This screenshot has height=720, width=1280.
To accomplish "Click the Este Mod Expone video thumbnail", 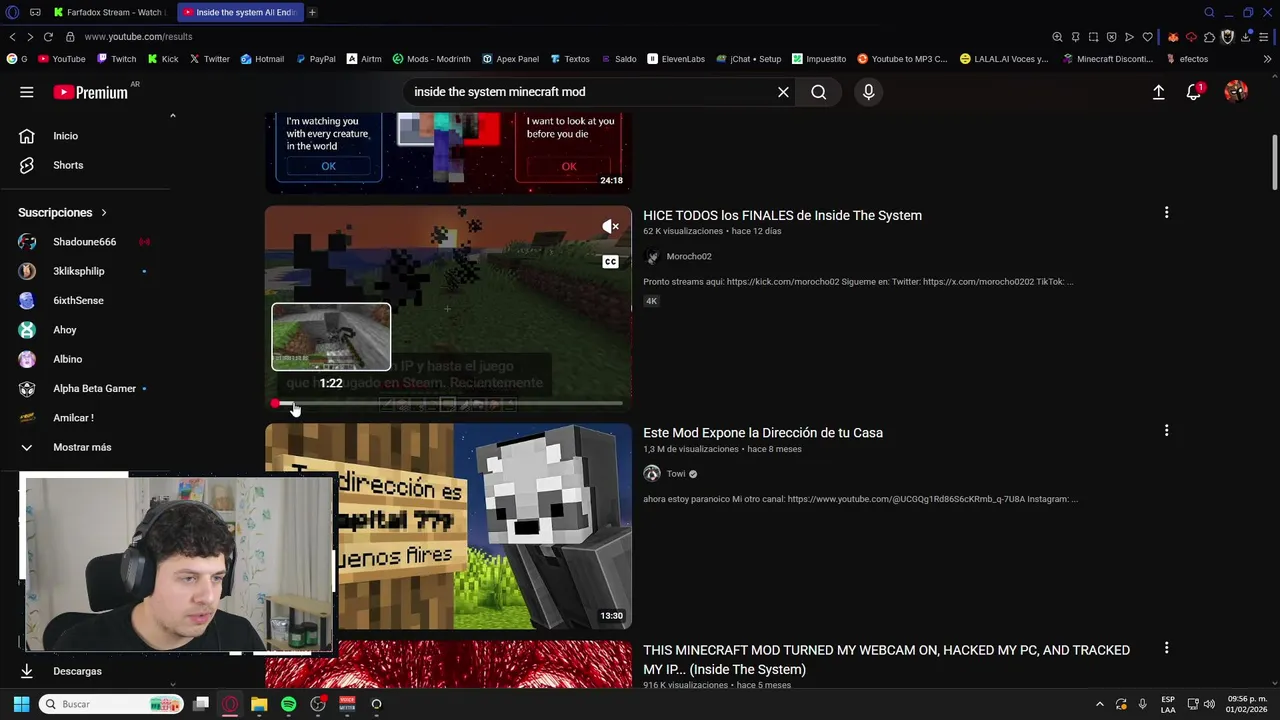I will click(448, 526).
